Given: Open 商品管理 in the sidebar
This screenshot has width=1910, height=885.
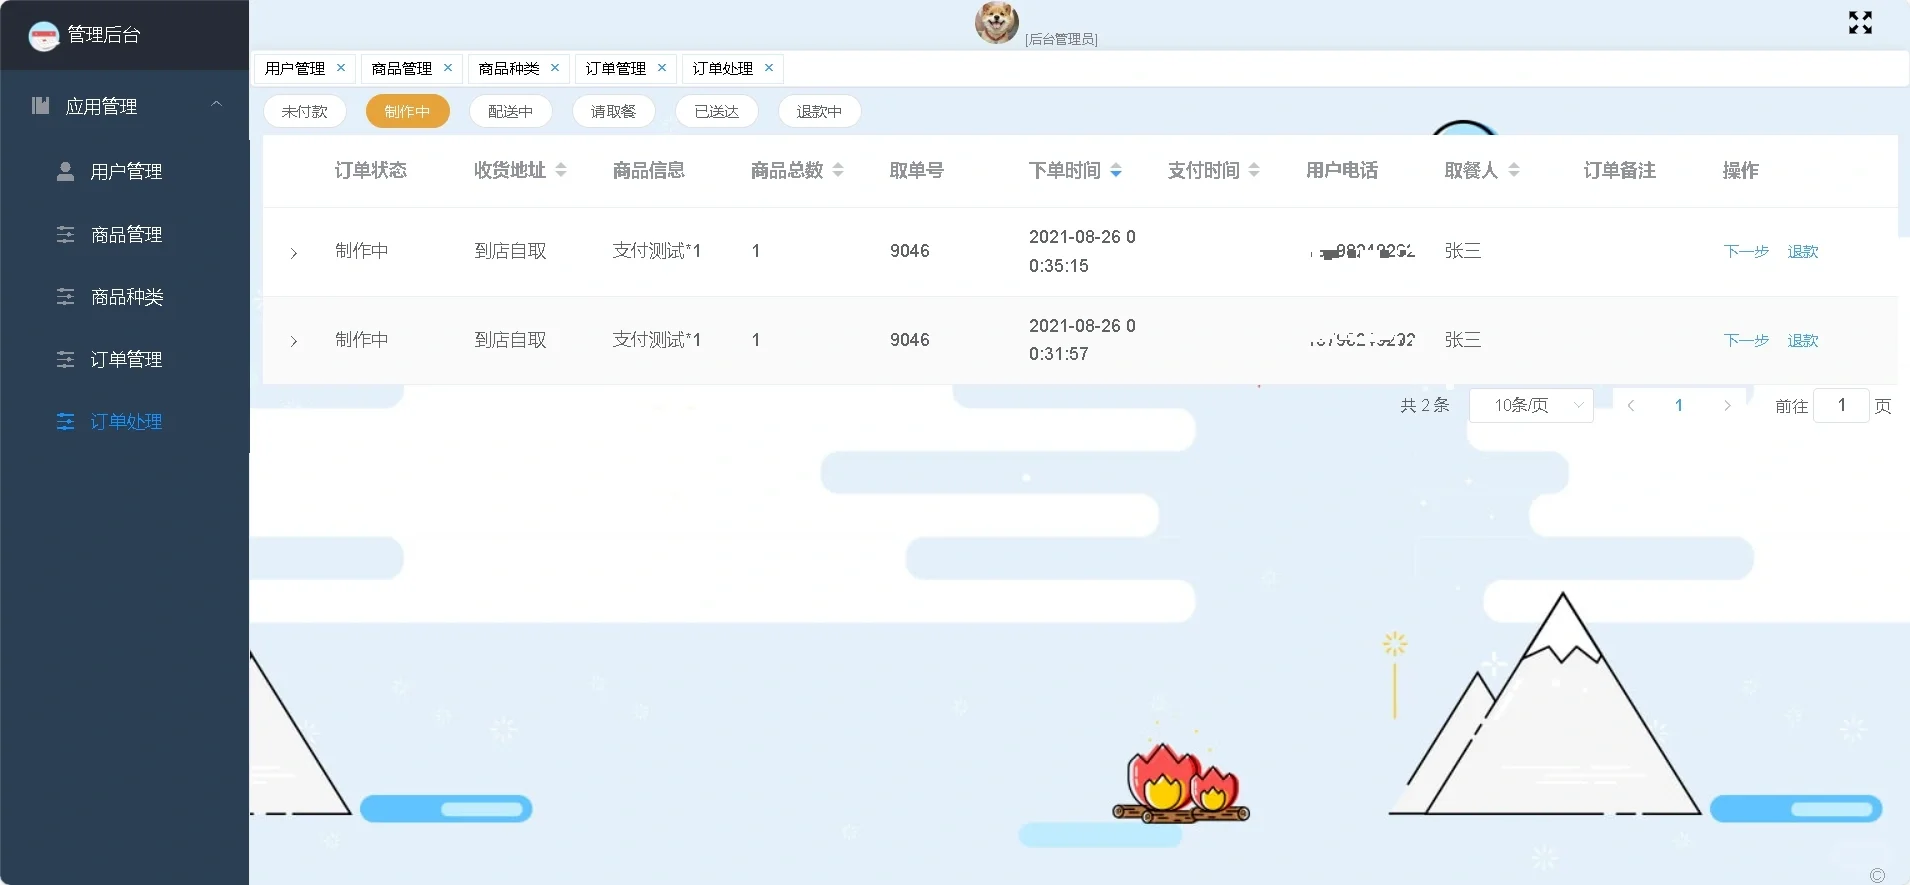Looking at the screenshot, I should click(x=125, y=234).
